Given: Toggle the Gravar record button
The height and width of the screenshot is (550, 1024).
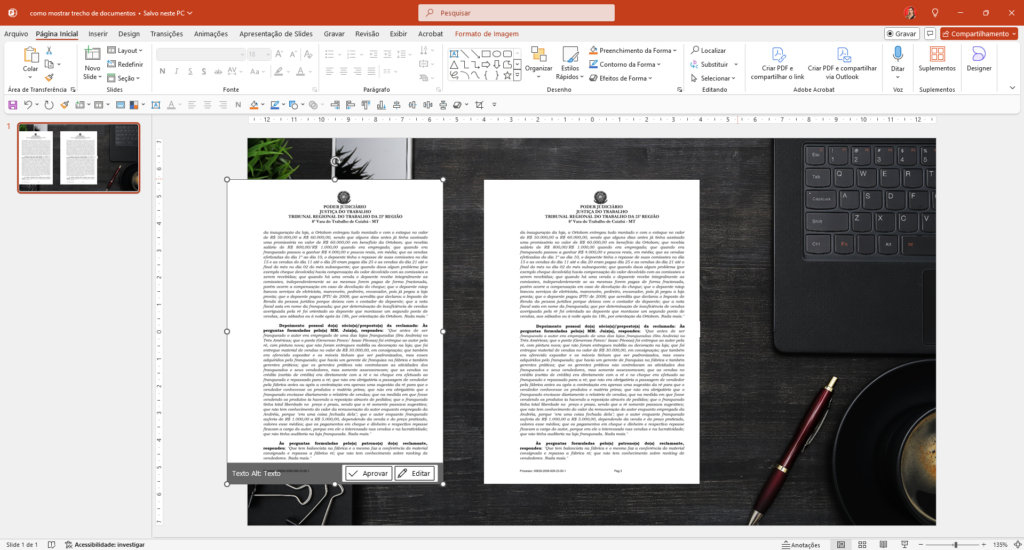Looking at the screenshot, I should [901, 33].
